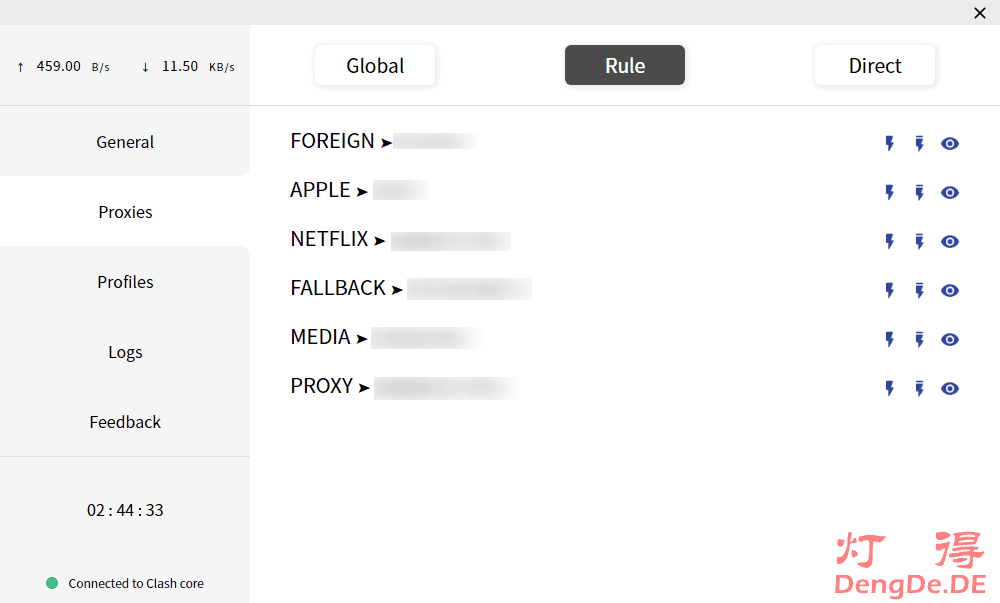This screenshot has width=1000, height=603.
Task: Click the plain lightning bolt in PROXY row
Action: tap(889, 388)
